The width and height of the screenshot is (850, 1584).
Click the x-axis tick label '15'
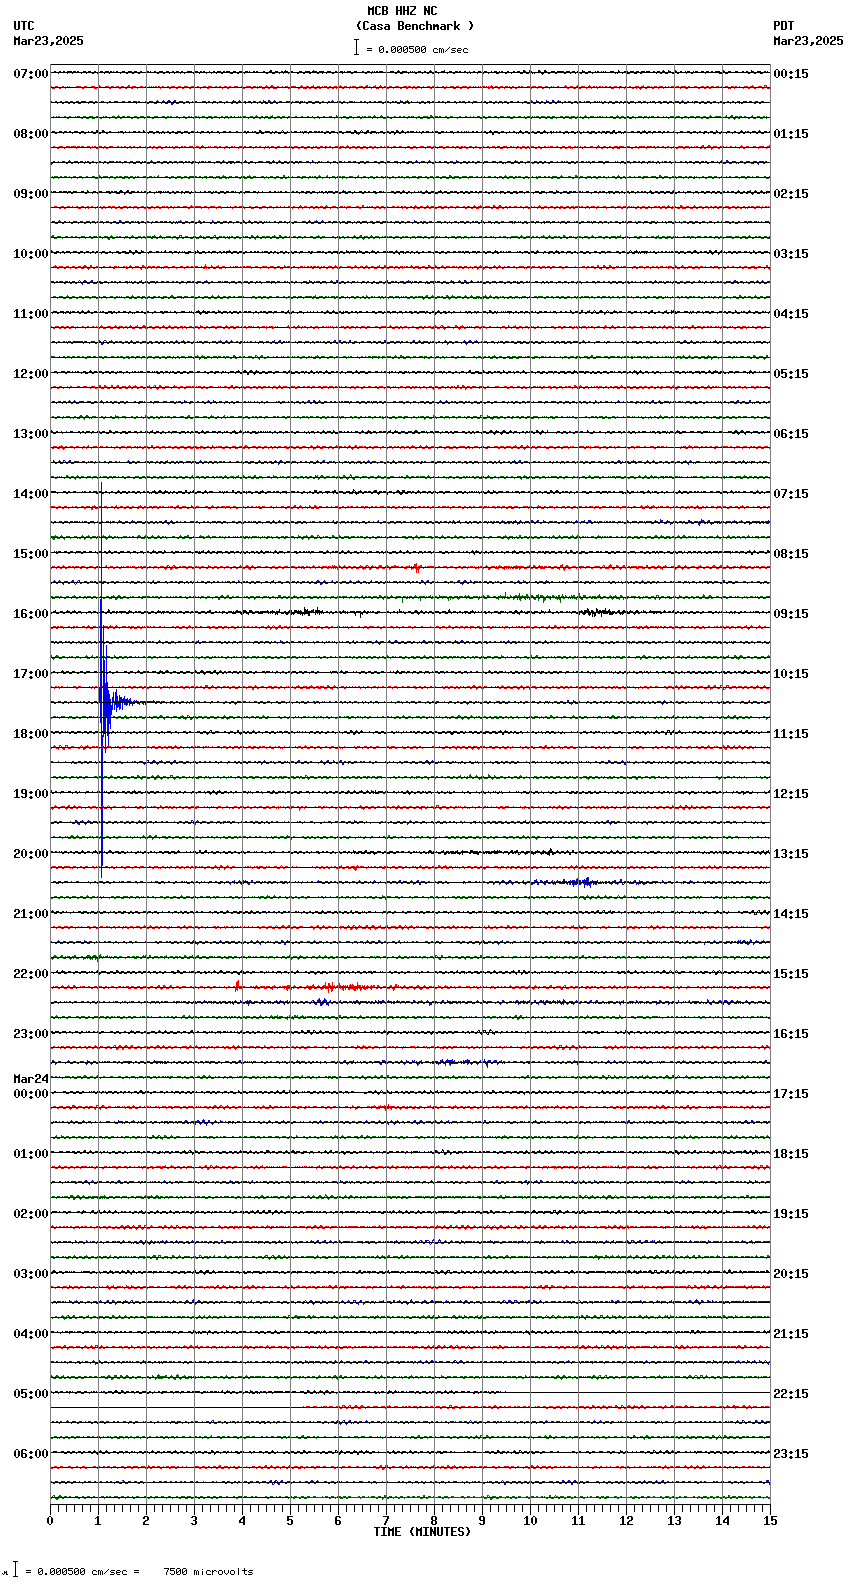click(x=769, y=1521)
